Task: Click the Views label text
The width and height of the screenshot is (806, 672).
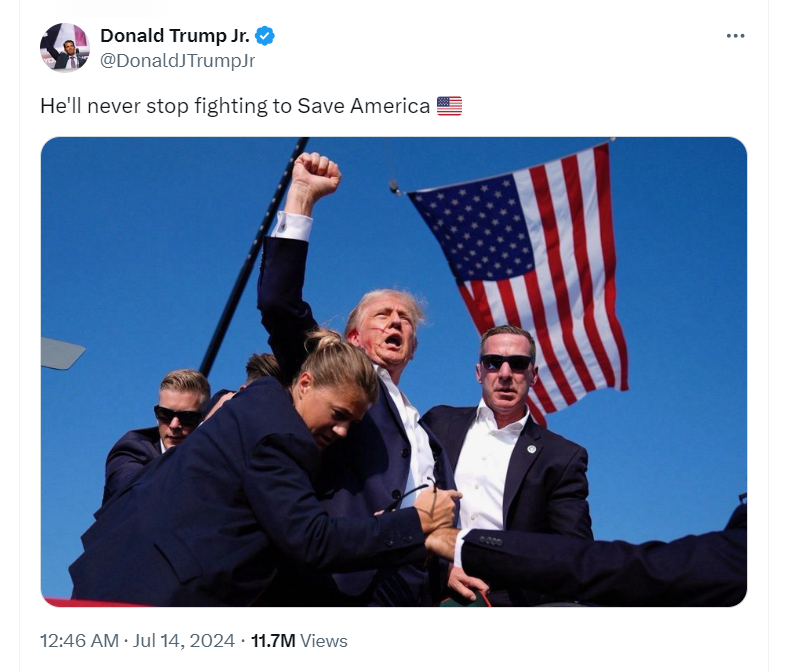Action: 324,641
